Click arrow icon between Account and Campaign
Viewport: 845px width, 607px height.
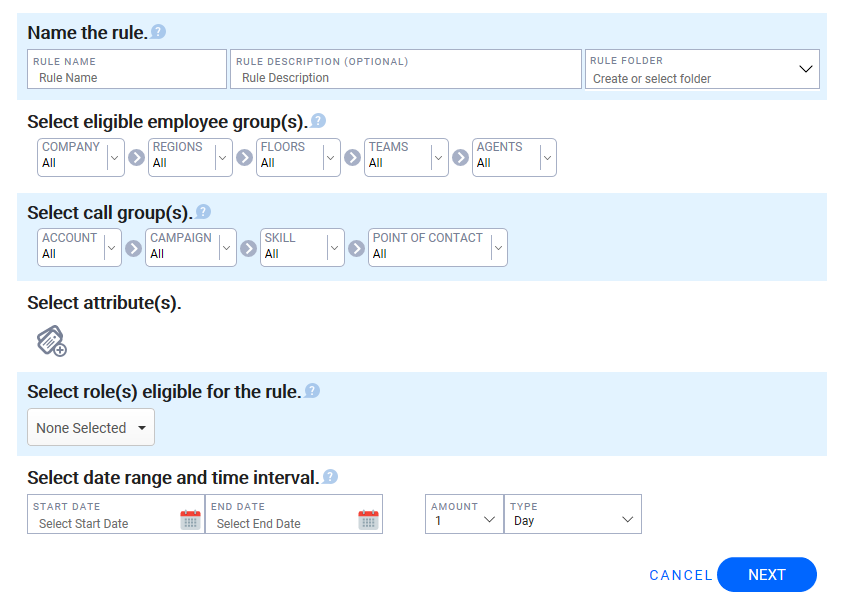coord(133,249)
